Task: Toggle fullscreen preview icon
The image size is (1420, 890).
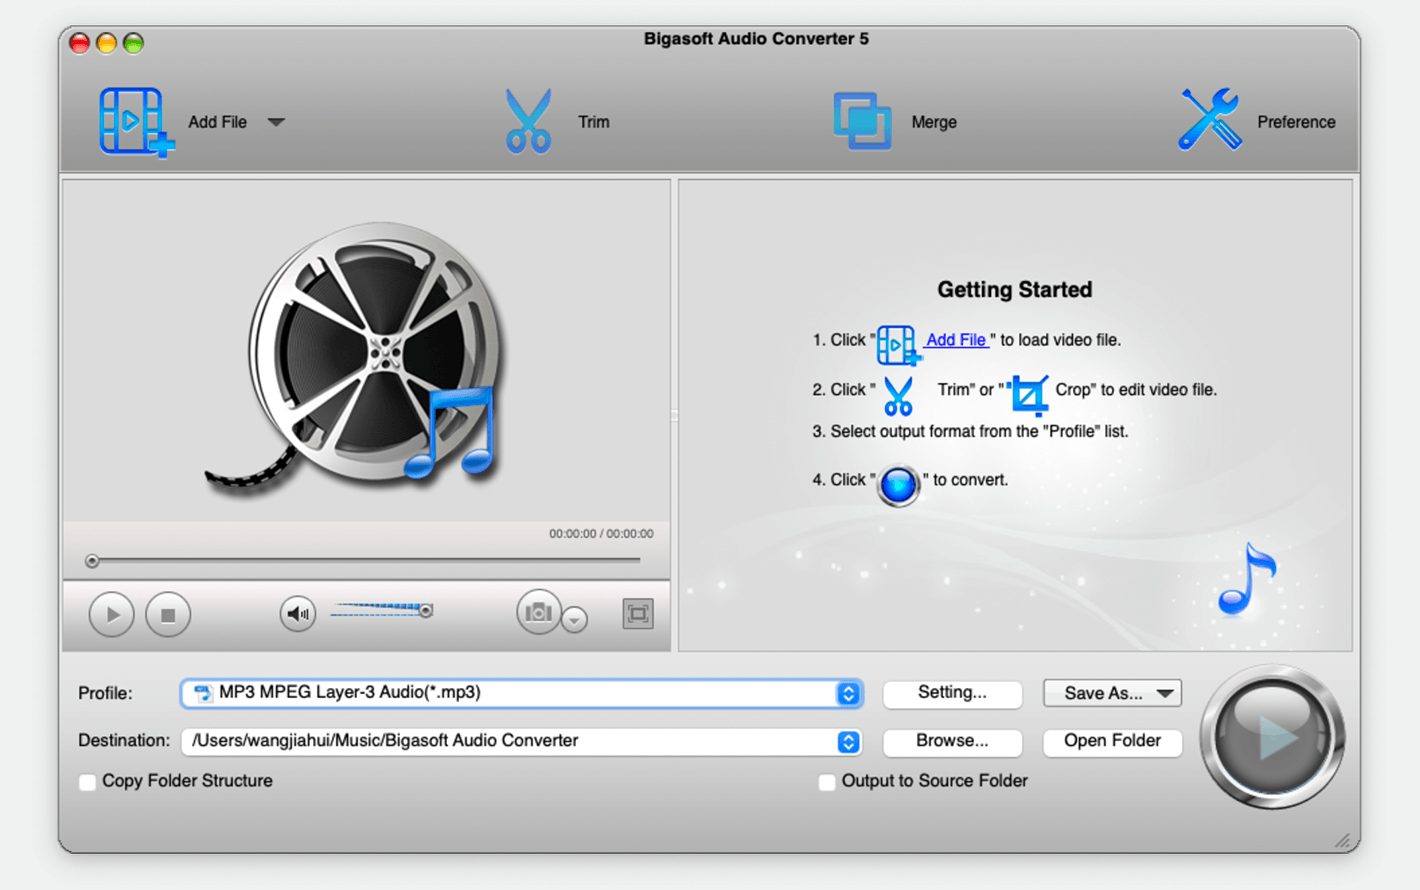Action: point(637,613)
